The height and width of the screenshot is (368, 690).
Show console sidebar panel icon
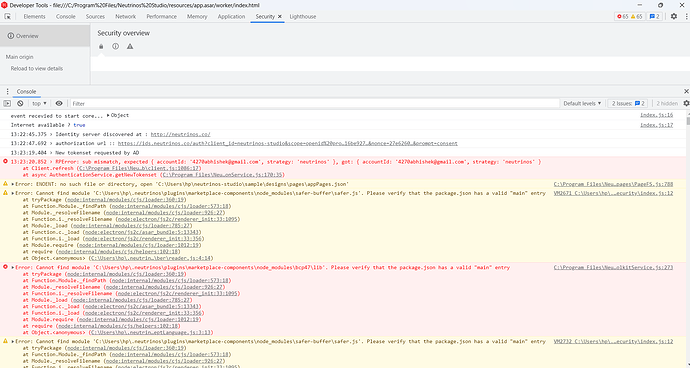pyautogui.click(x=7, y=103)
